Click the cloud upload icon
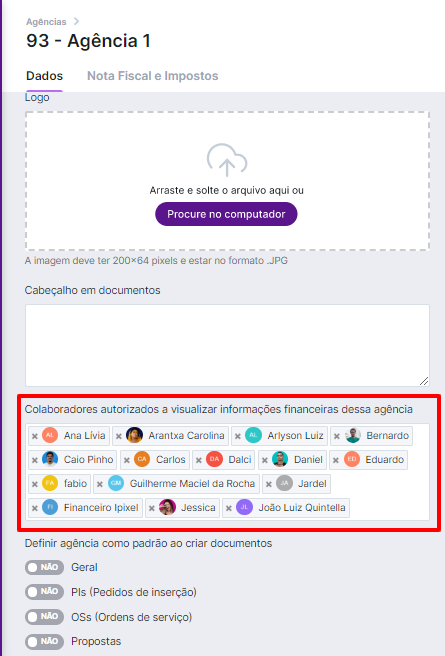The height and width of the screenshot is (656, 445). [227, 160]
